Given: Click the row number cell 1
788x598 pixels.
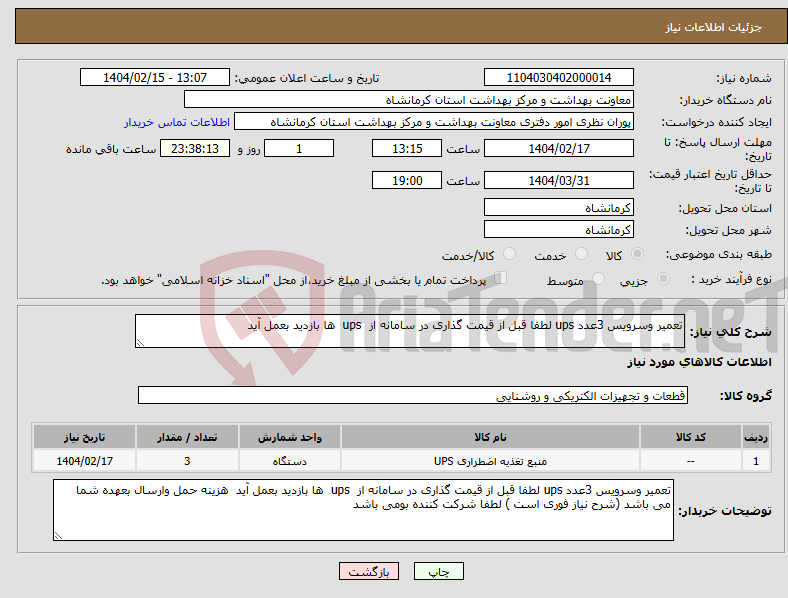Looking at the screenshot, I should [756, 461].
